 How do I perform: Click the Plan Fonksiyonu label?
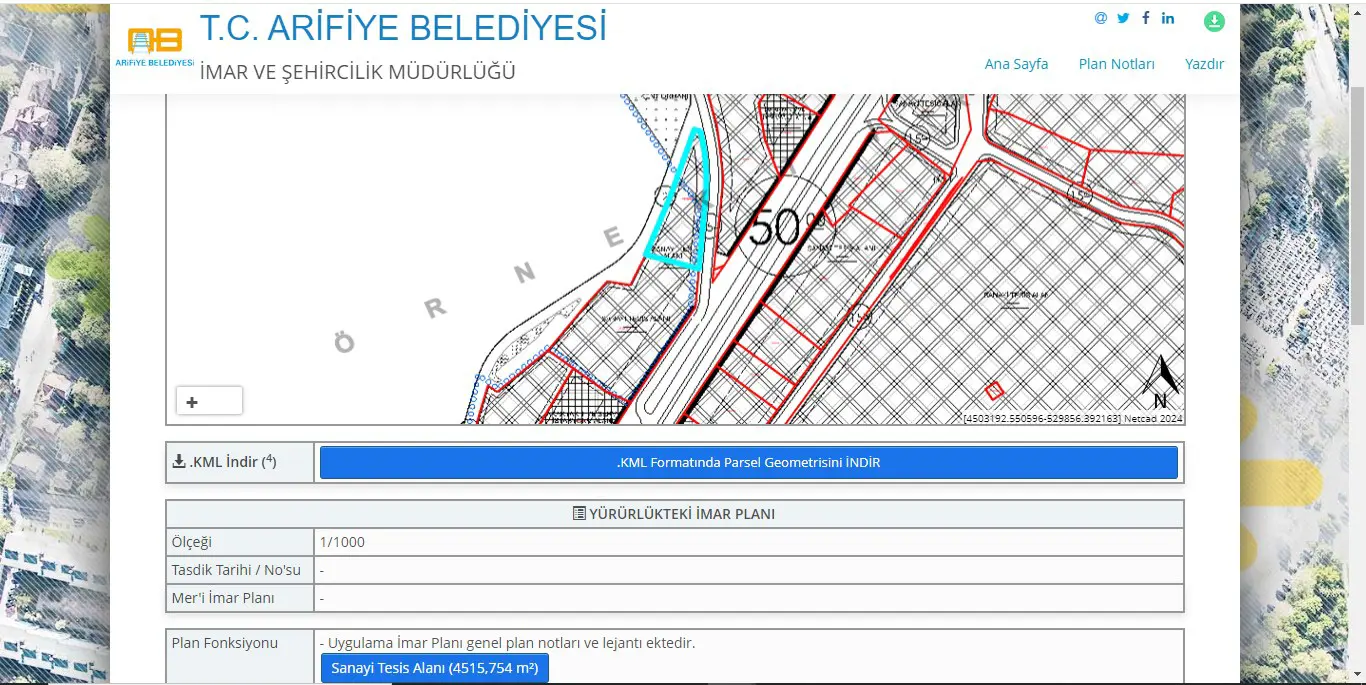pos(225,643)
